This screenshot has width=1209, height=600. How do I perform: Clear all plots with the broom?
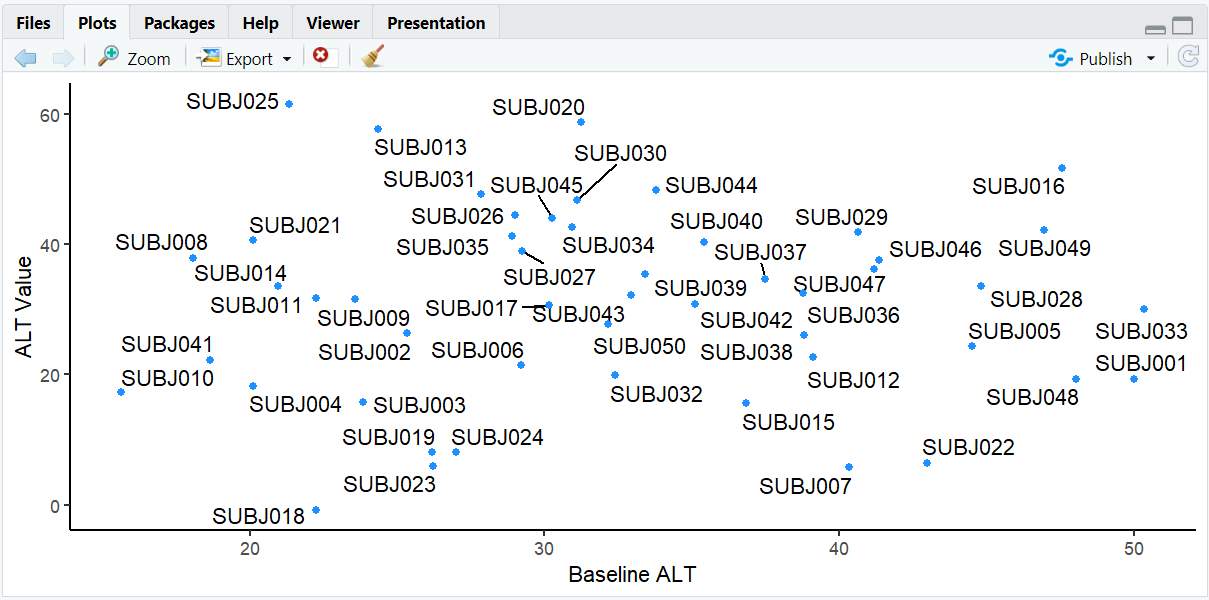[x=373, y=57]
